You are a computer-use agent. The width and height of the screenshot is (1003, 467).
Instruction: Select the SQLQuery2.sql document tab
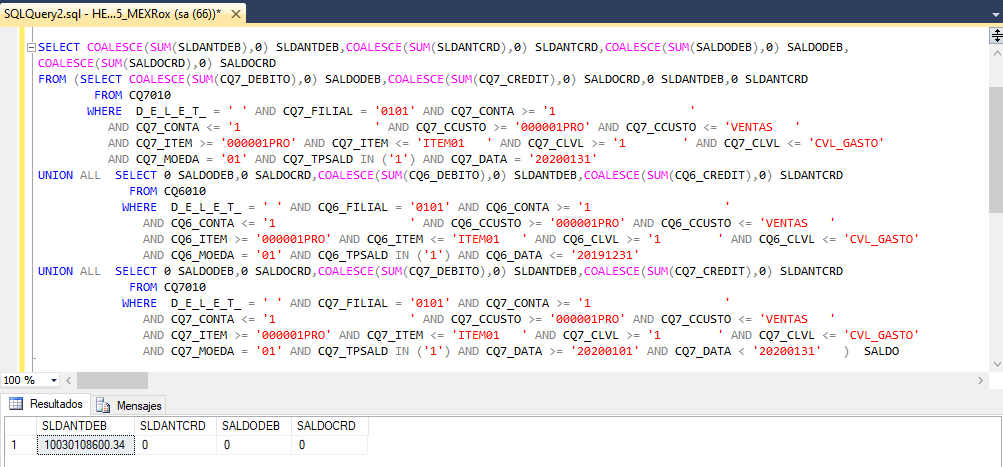122,13
